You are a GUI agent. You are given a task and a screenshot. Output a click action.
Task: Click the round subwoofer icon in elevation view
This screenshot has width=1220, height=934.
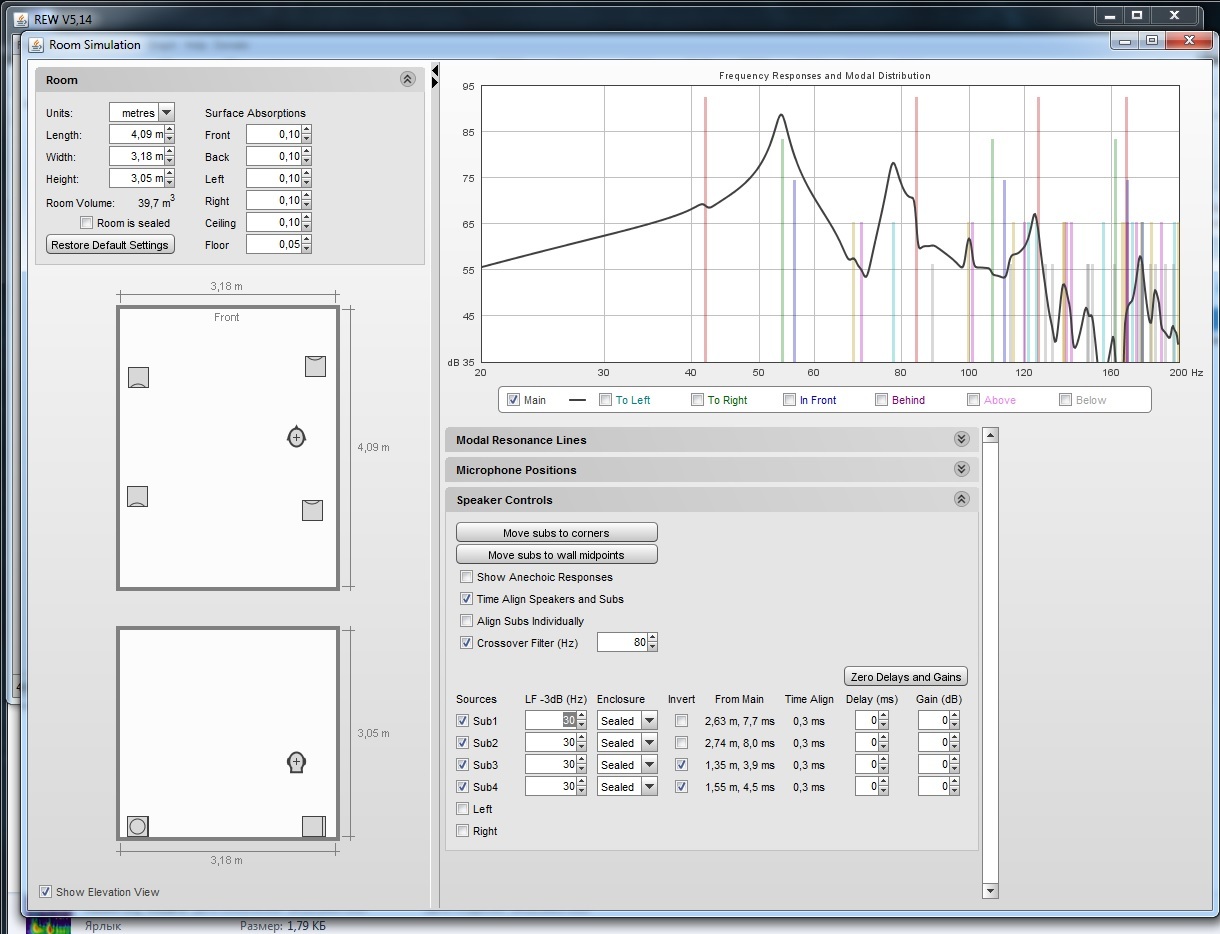click(x=138, y=826)
